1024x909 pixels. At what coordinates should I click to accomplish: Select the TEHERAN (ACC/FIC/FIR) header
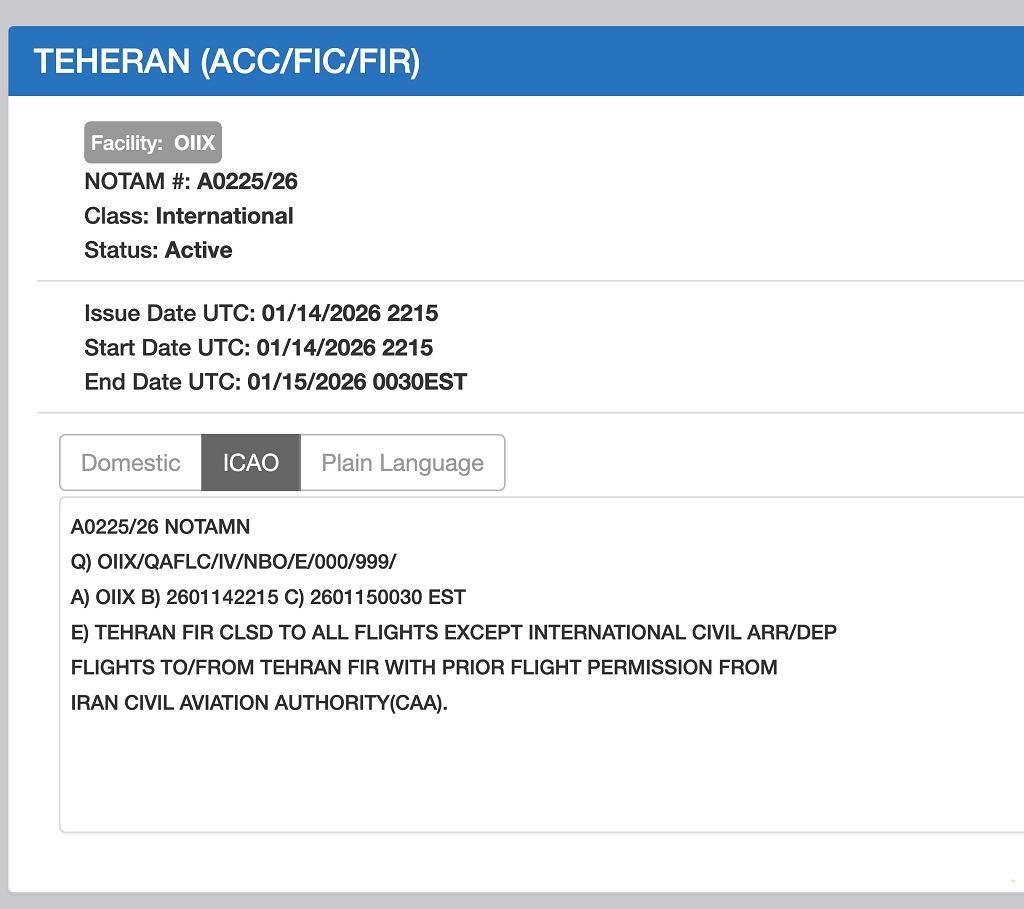pyautogui.click(x=227, y=61)
